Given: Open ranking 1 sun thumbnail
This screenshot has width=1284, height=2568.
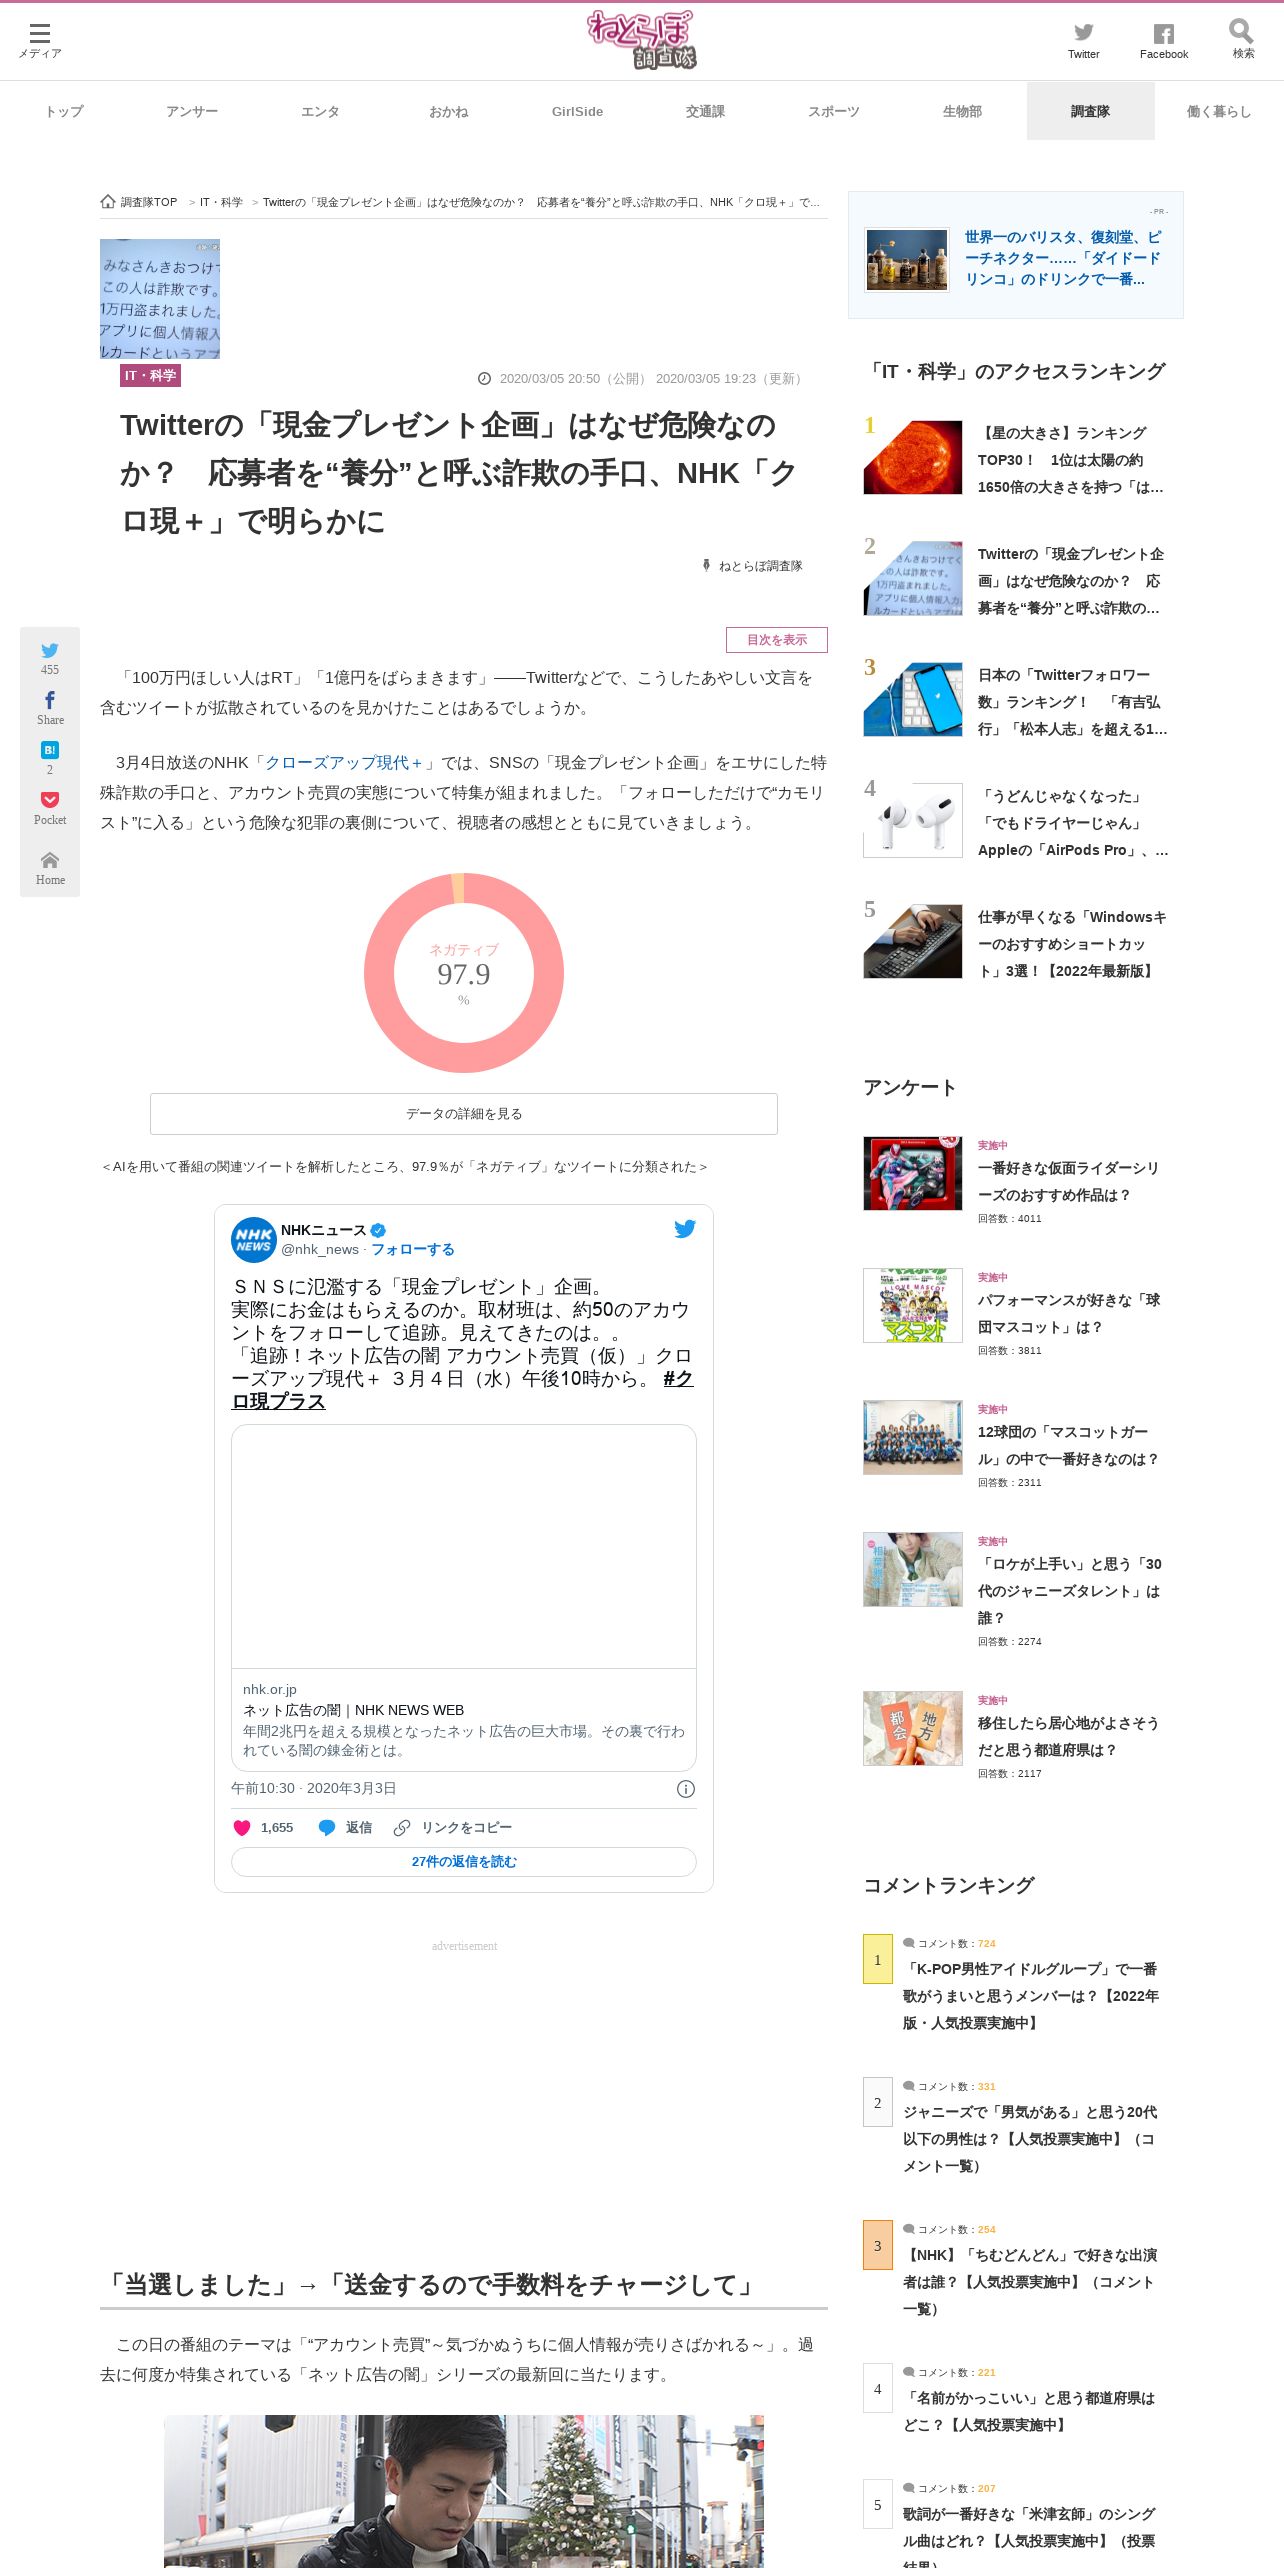Looking at the screenshot, I should (x=913, y=457).
